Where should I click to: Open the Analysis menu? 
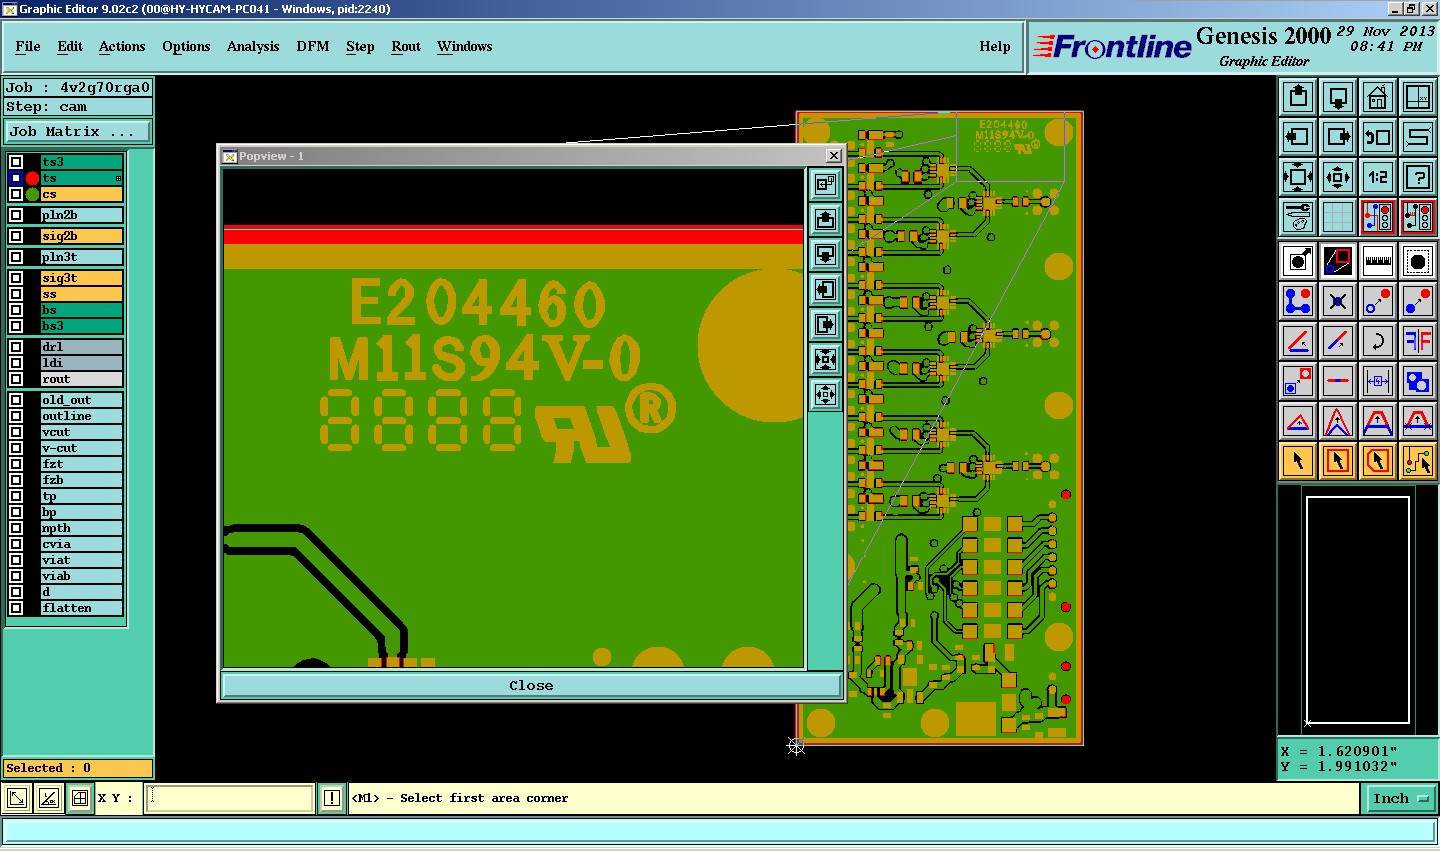253,46
